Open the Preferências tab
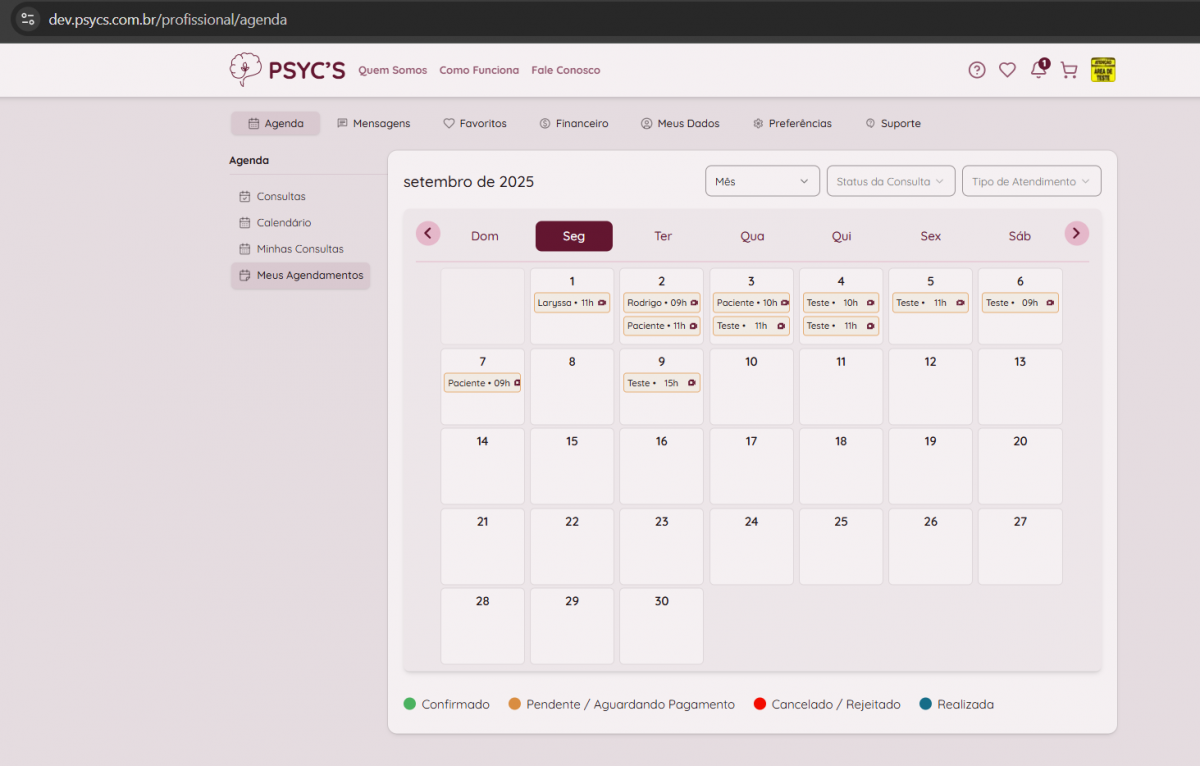The image size is (1200, 766). (792, 124)
